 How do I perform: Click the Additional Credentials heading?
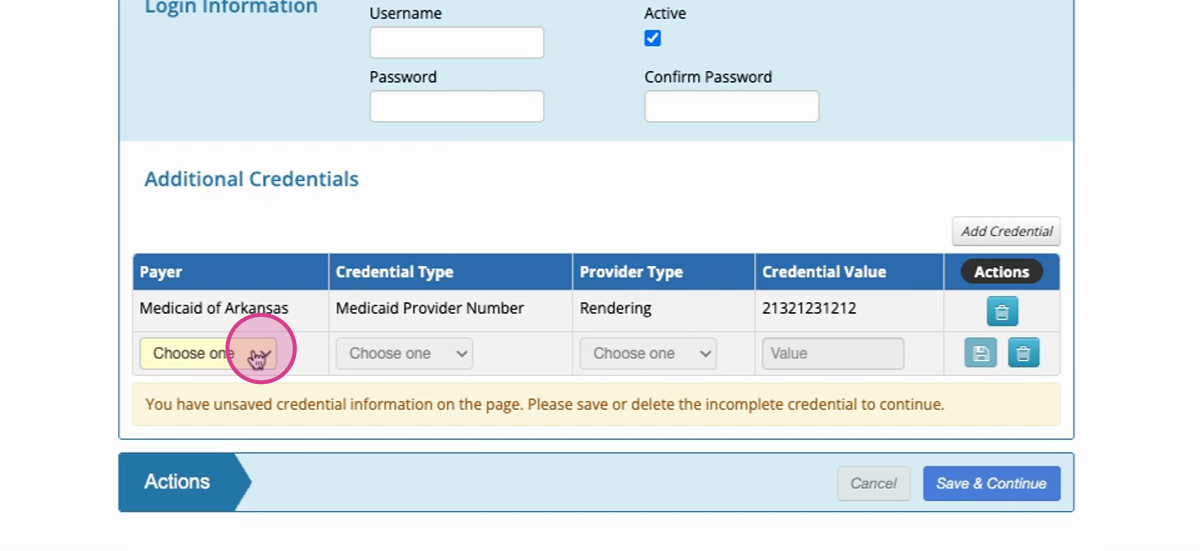pyautogui.click(x=252, y=180)
